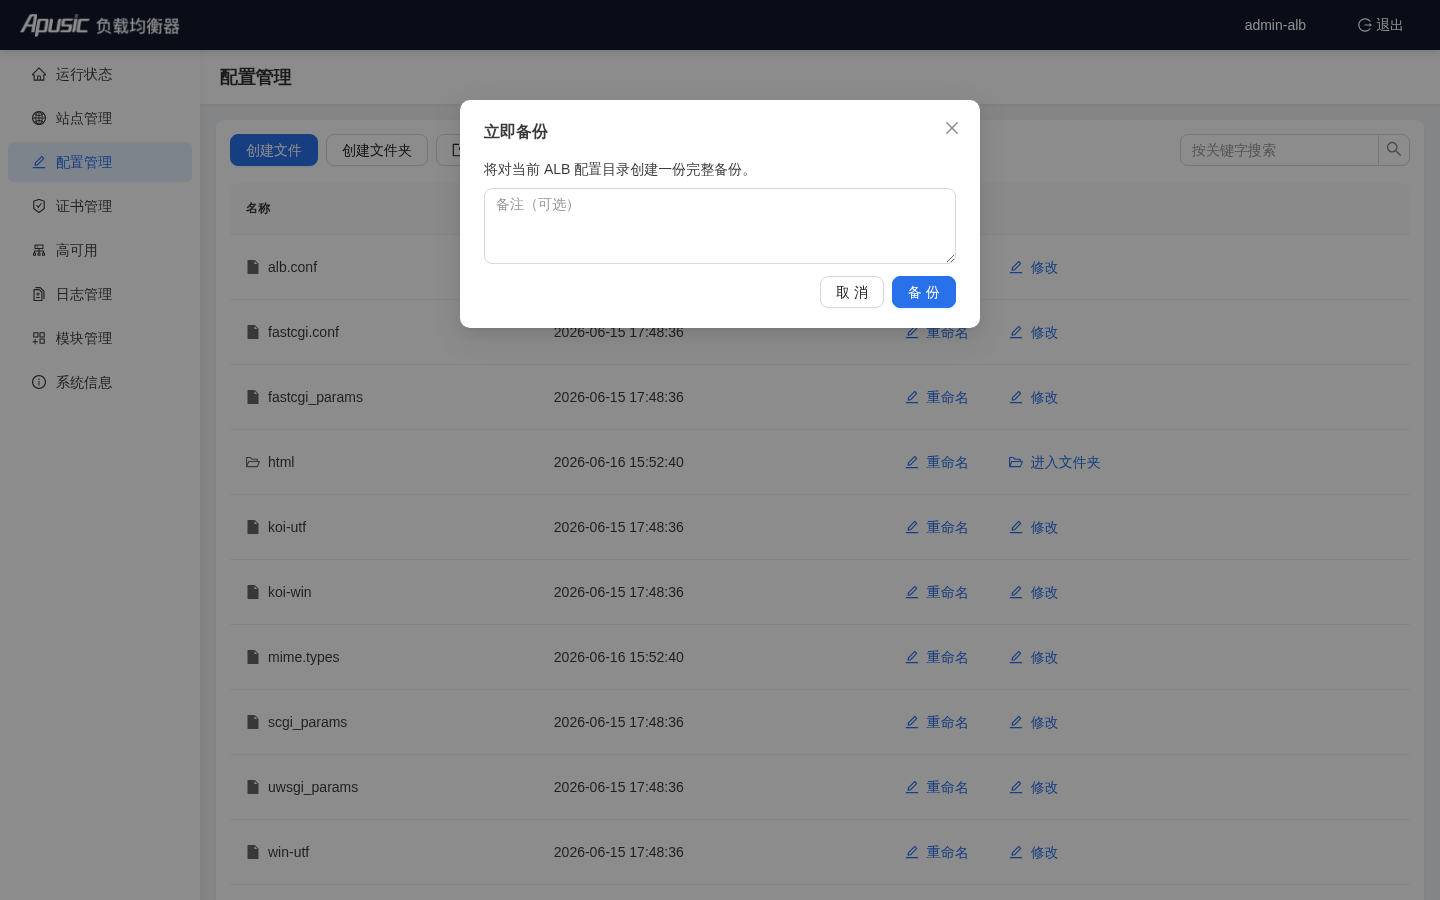Viewport: 1440px width, 900px height.
Task: Focus the 按关键字搜索 search box
Action: (1279, 150)
